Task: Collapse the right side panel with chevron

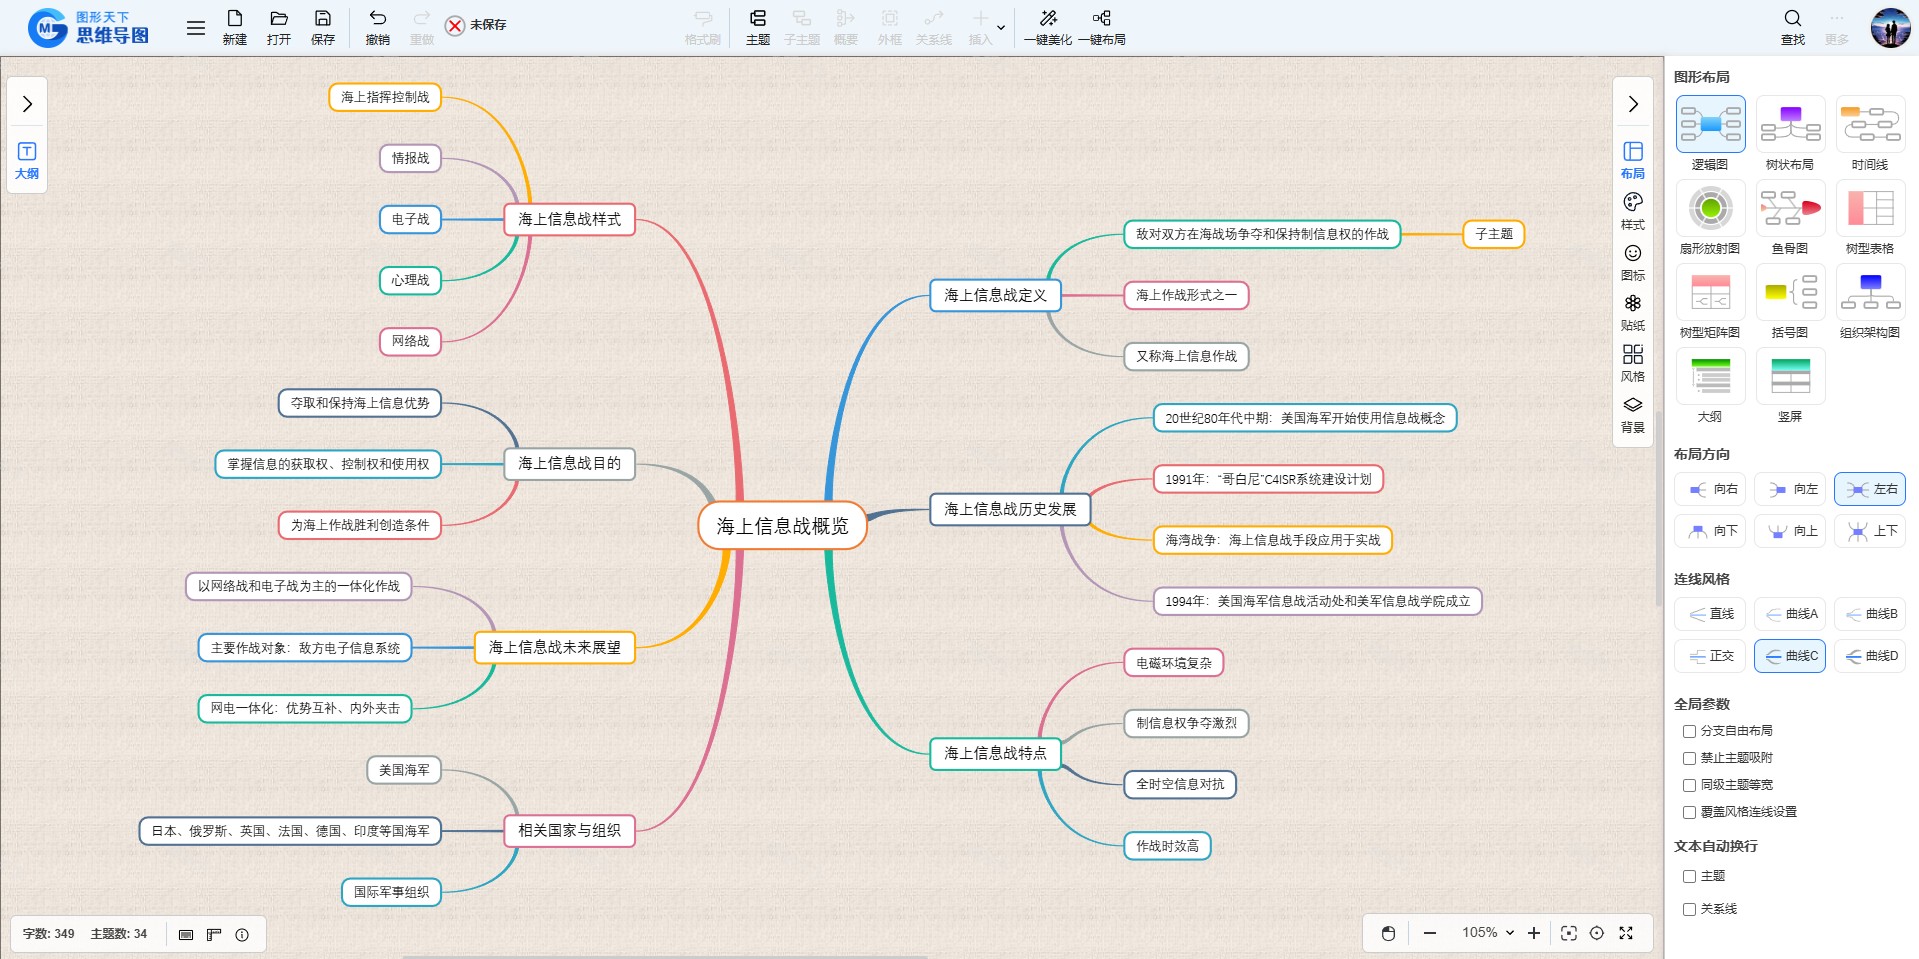Action: tap(1632, 104)
